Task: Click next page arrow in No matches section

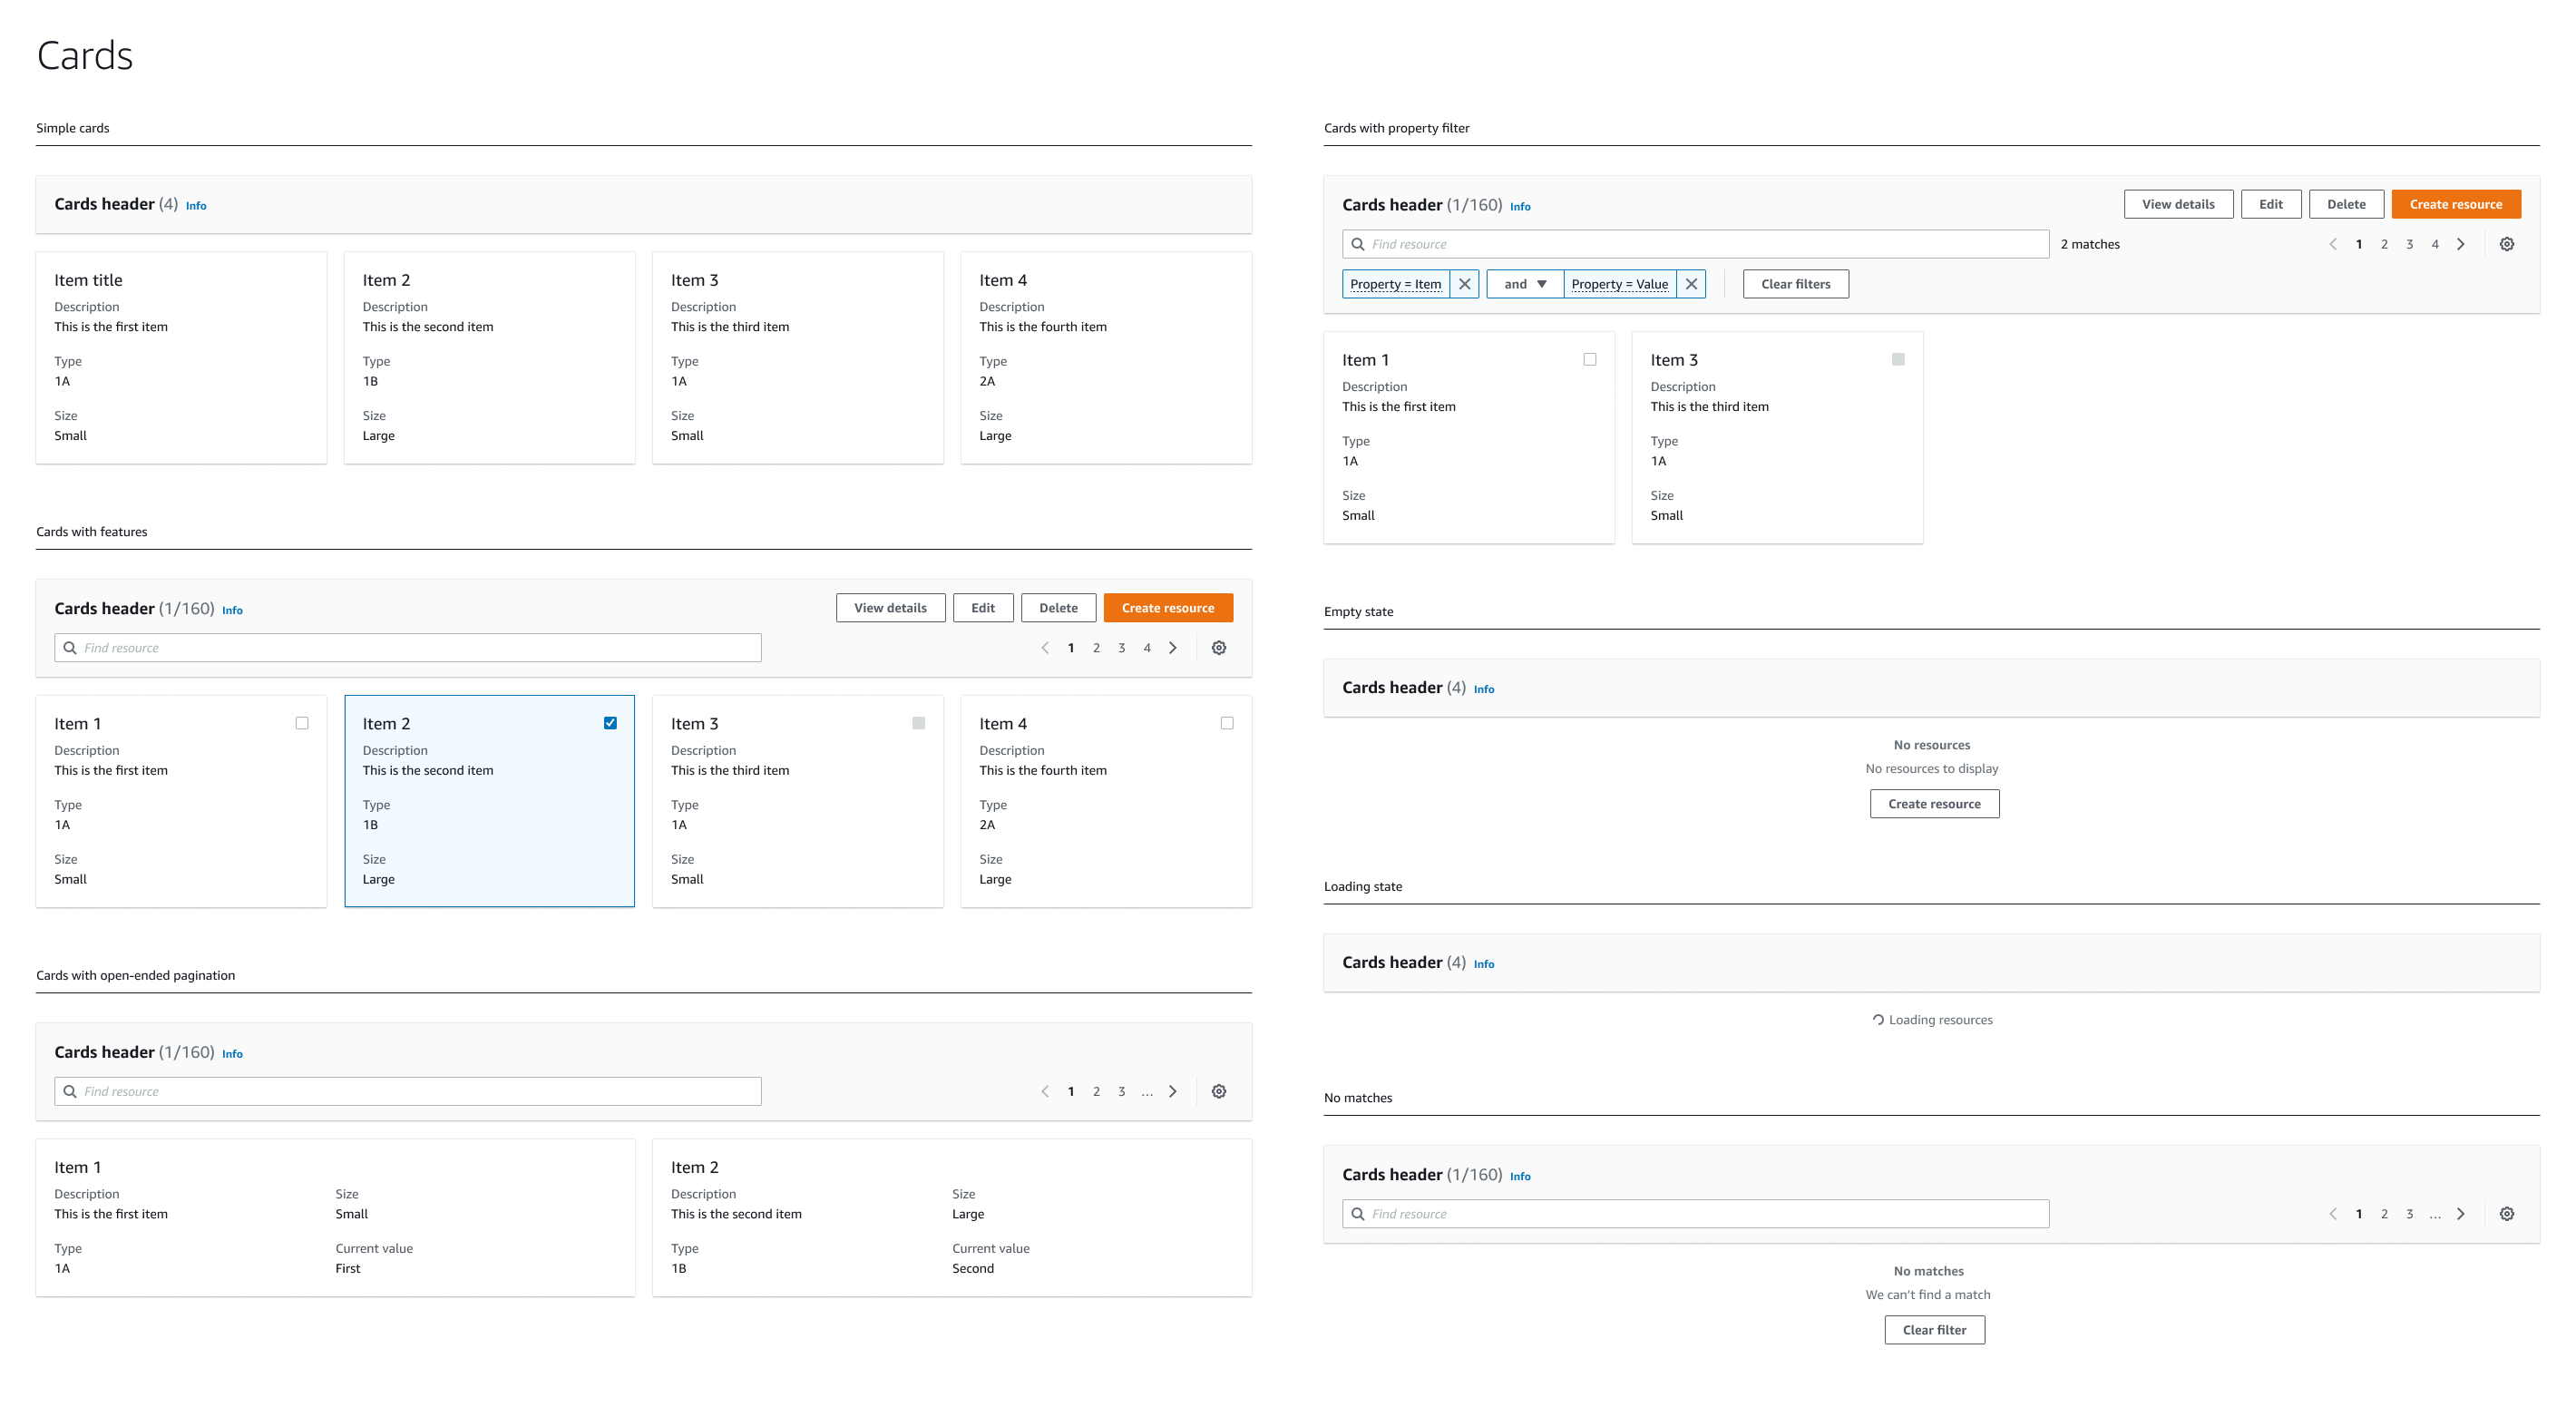Action: coord(2461,1214)
